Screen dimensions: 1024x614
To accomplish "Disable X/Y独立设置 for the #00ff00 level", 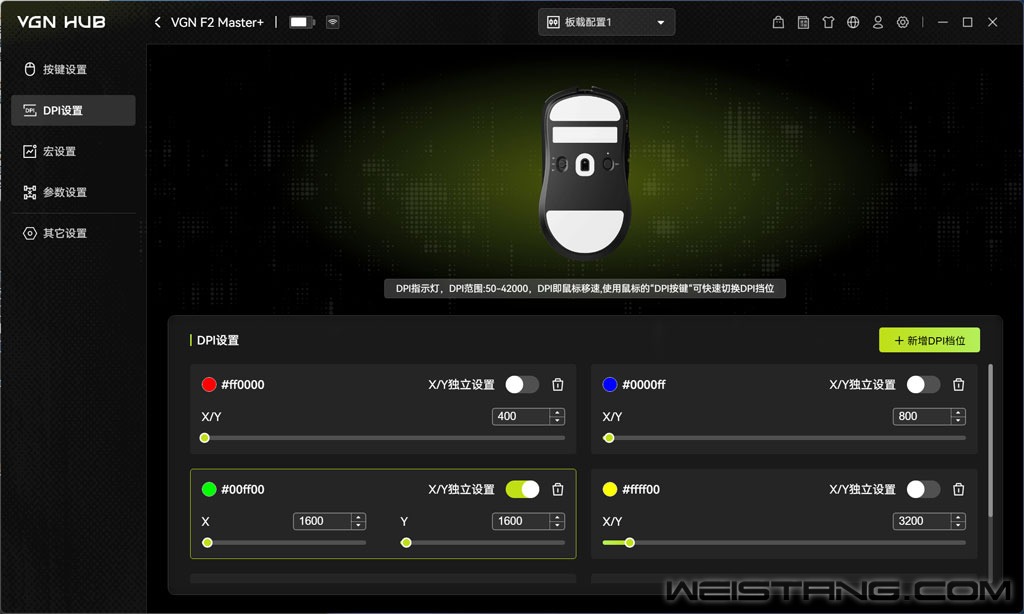I will click(x=522, y=490).
